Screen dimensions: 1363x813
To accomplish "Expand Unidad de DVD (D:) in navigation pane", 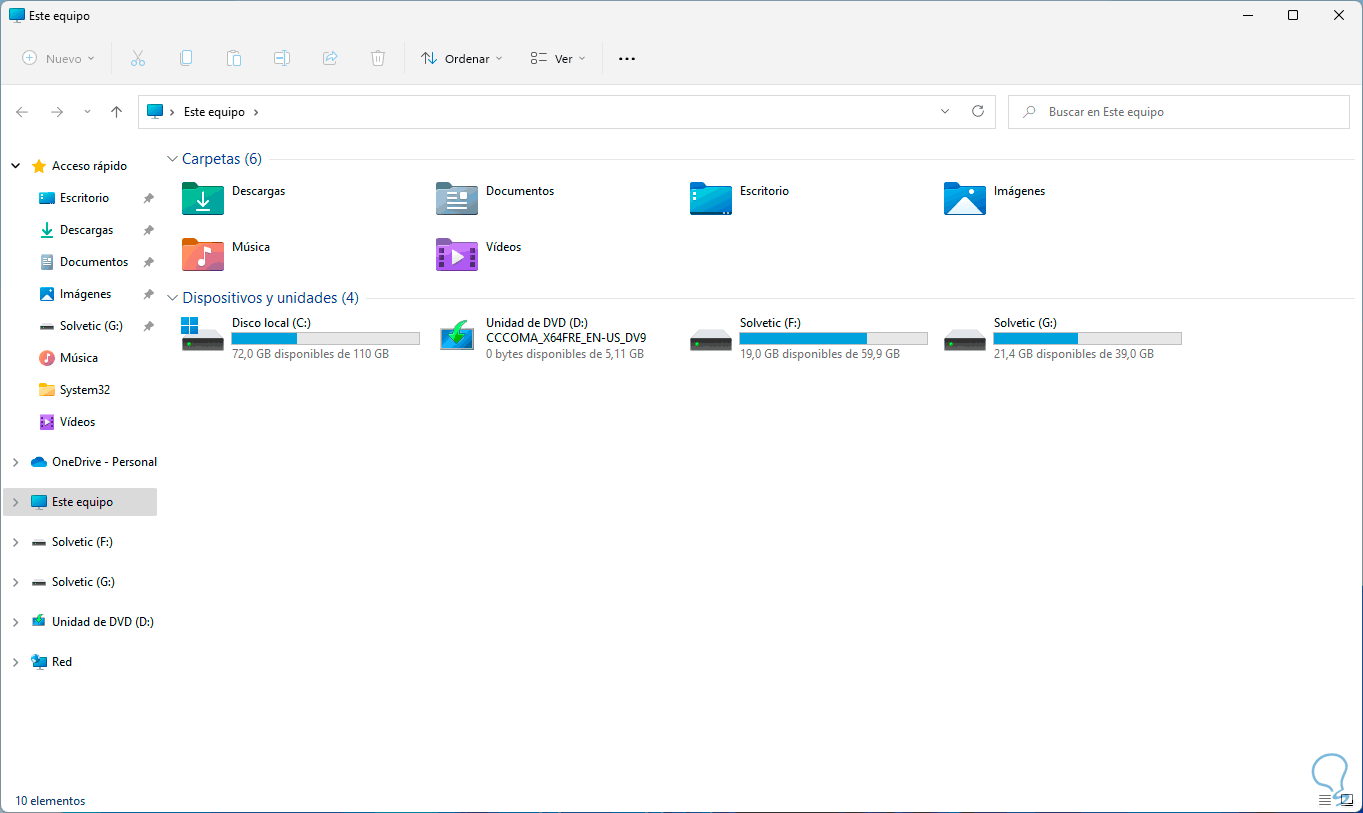I will (15, 622).
